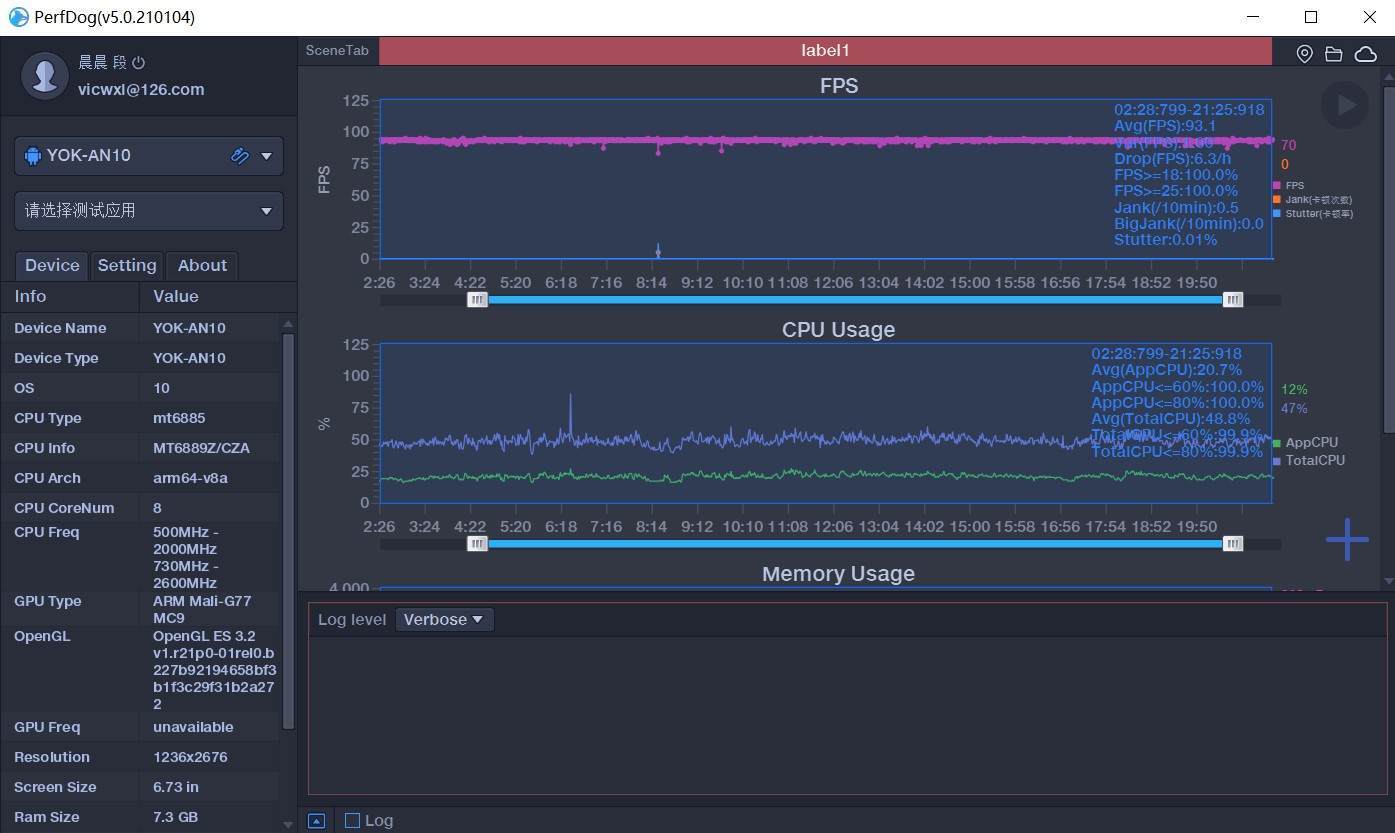This screenshot has height=833, width=1395.
Task: Click the blue plus add-chart icon
Action: click(1347, 540)
